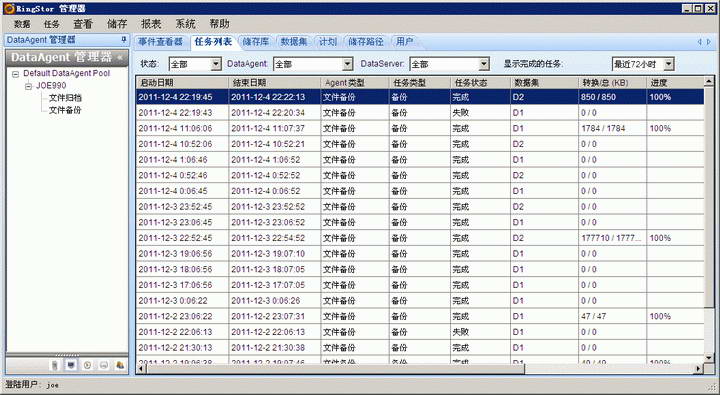Switch to the 用户 tab
This screenshot has height=395, width=720.
pos(404,42)
